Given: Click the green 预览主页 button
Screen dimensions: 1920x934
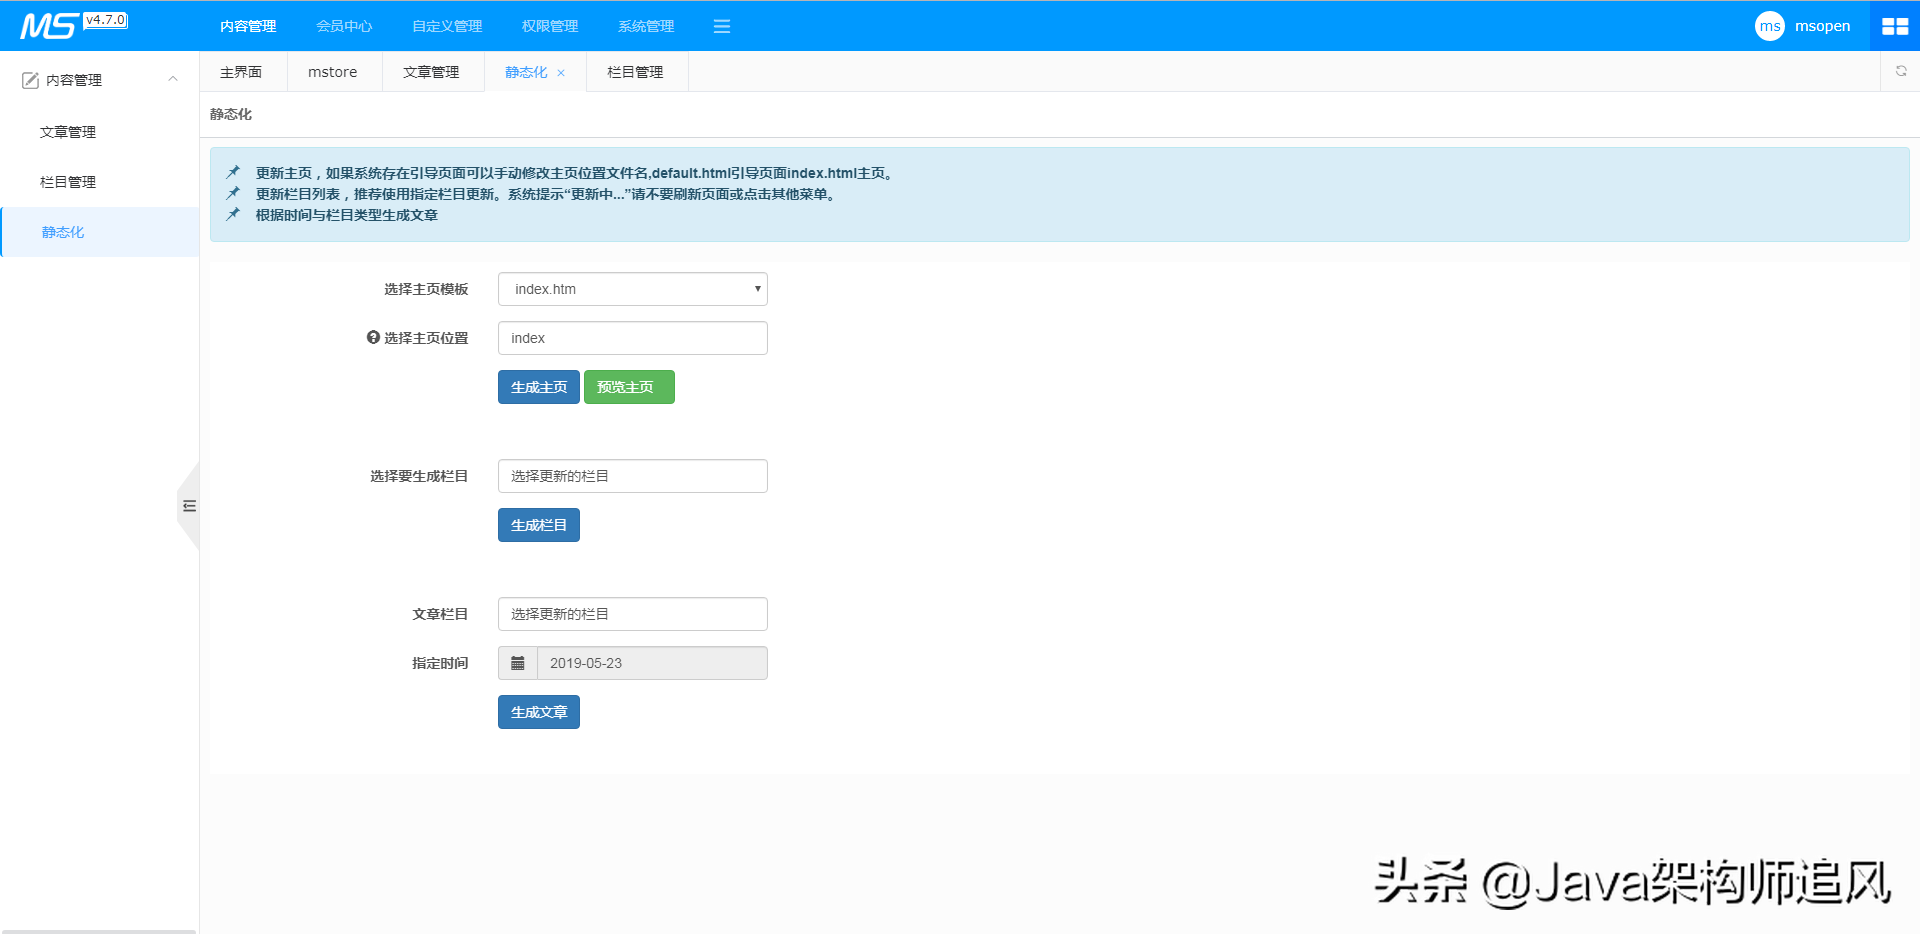Looking at the screenshot, I should (x=628, y=387).
